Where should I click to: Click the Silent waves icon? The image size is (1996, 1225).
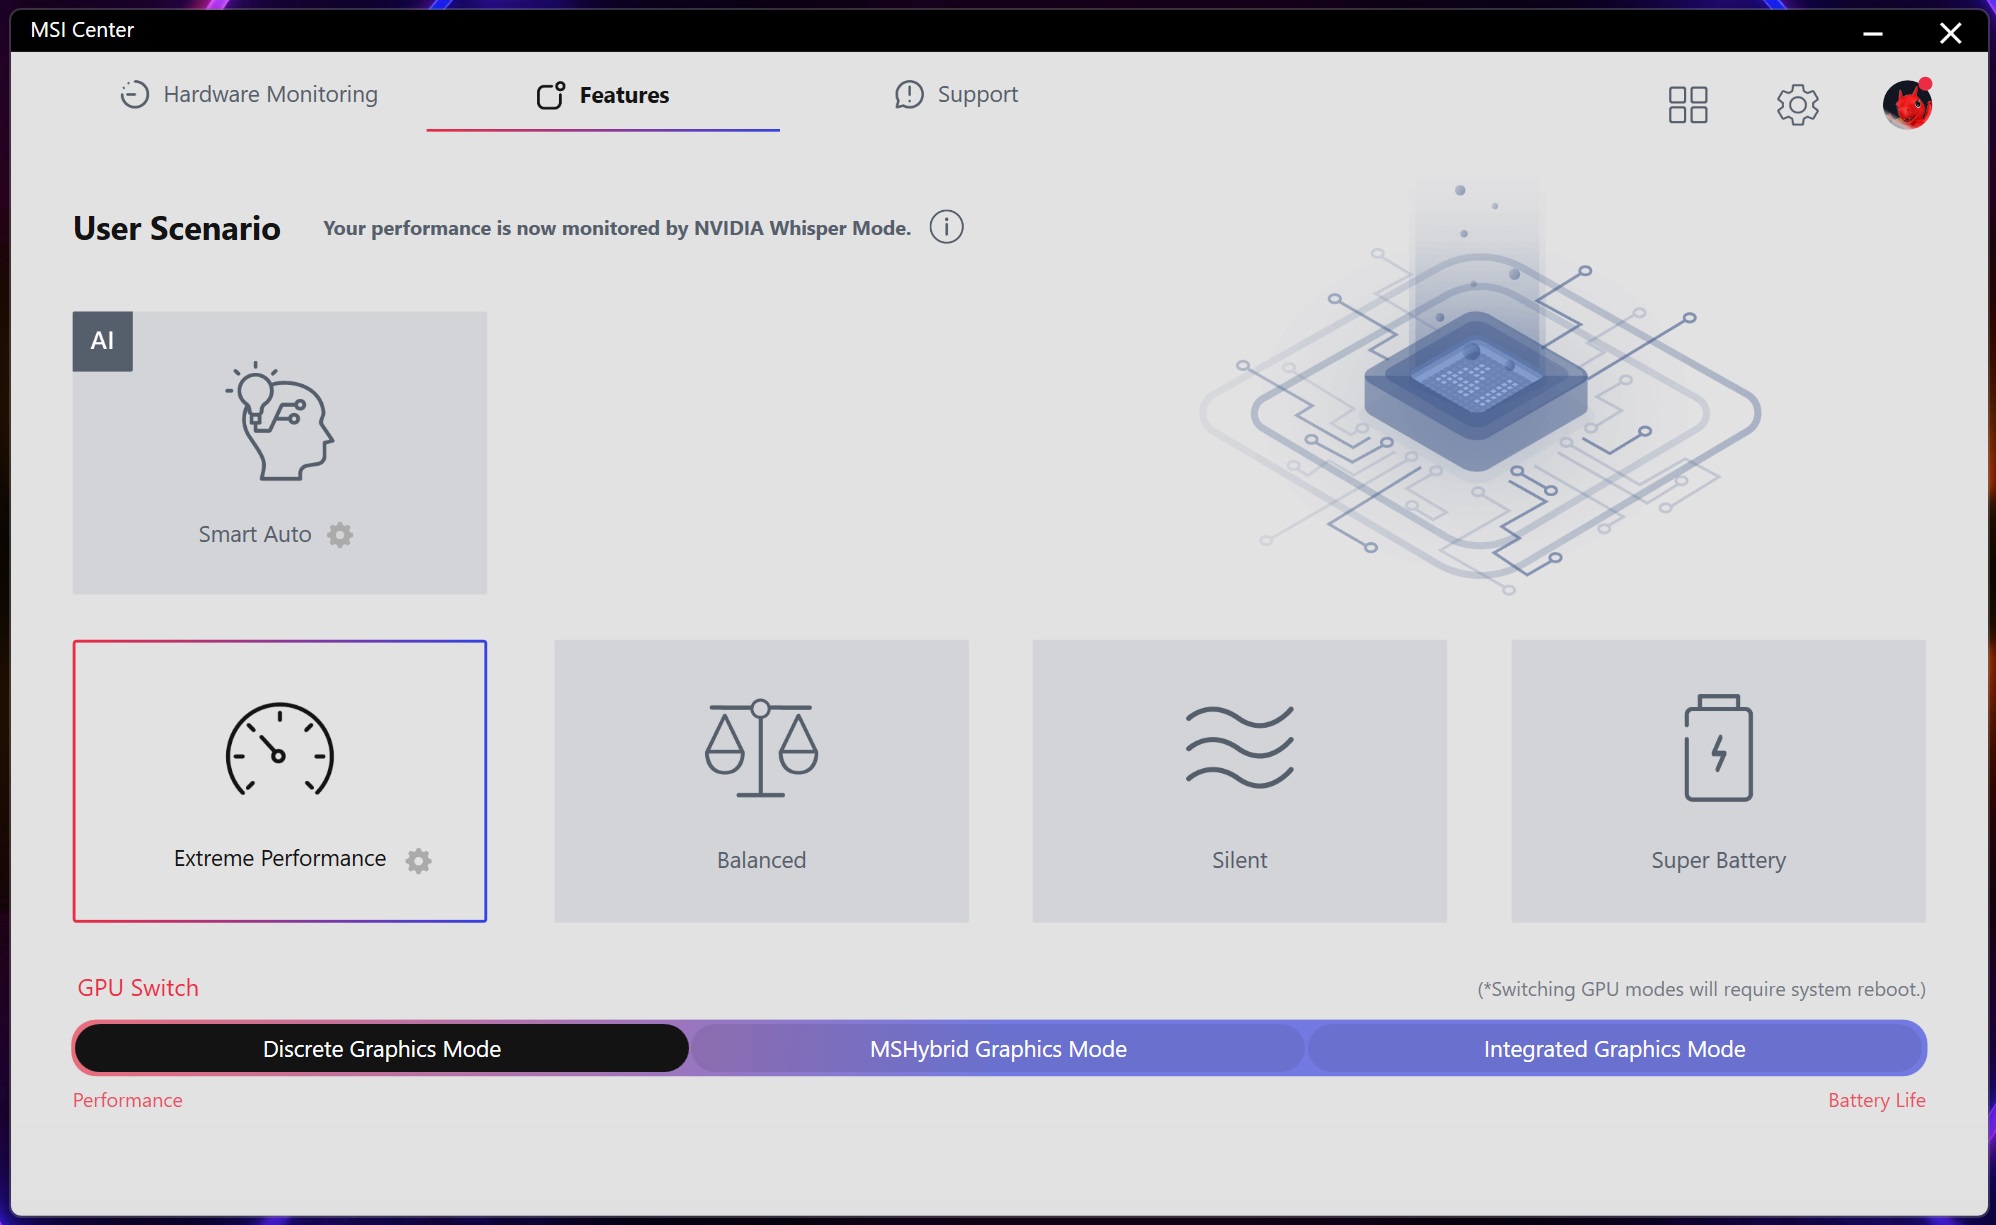pos(1240,747)
